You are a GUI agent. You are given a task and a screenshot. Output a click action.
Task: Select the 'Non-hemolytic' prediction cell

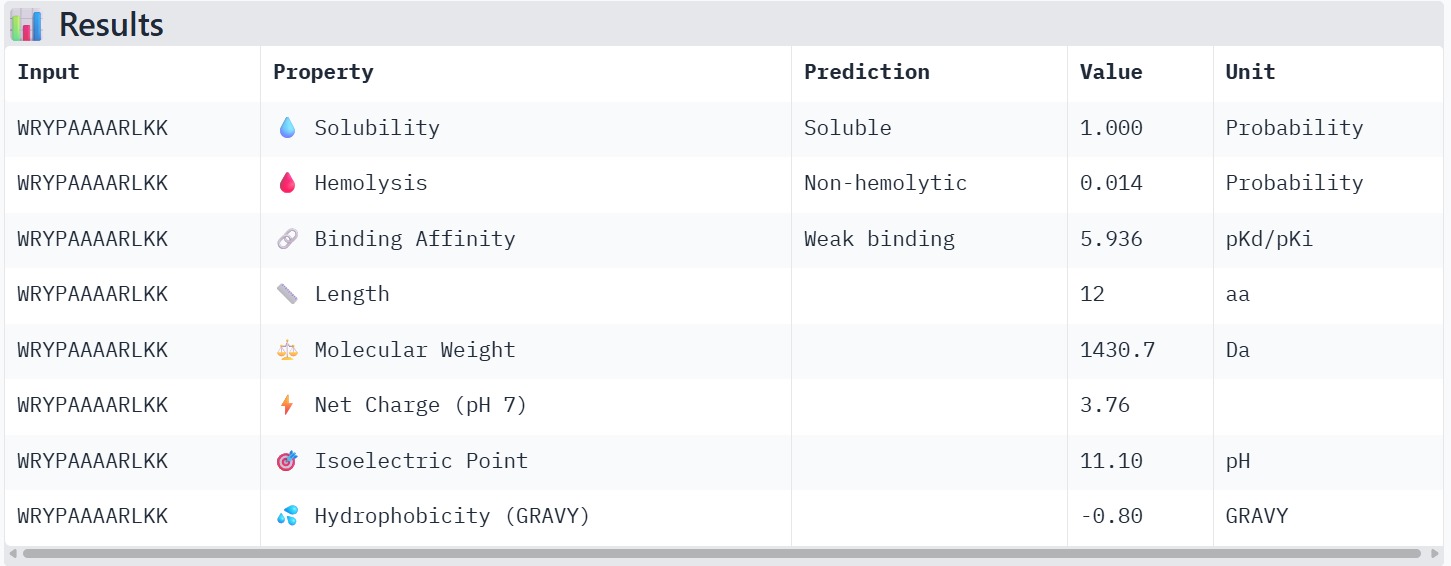pos(885,183)
